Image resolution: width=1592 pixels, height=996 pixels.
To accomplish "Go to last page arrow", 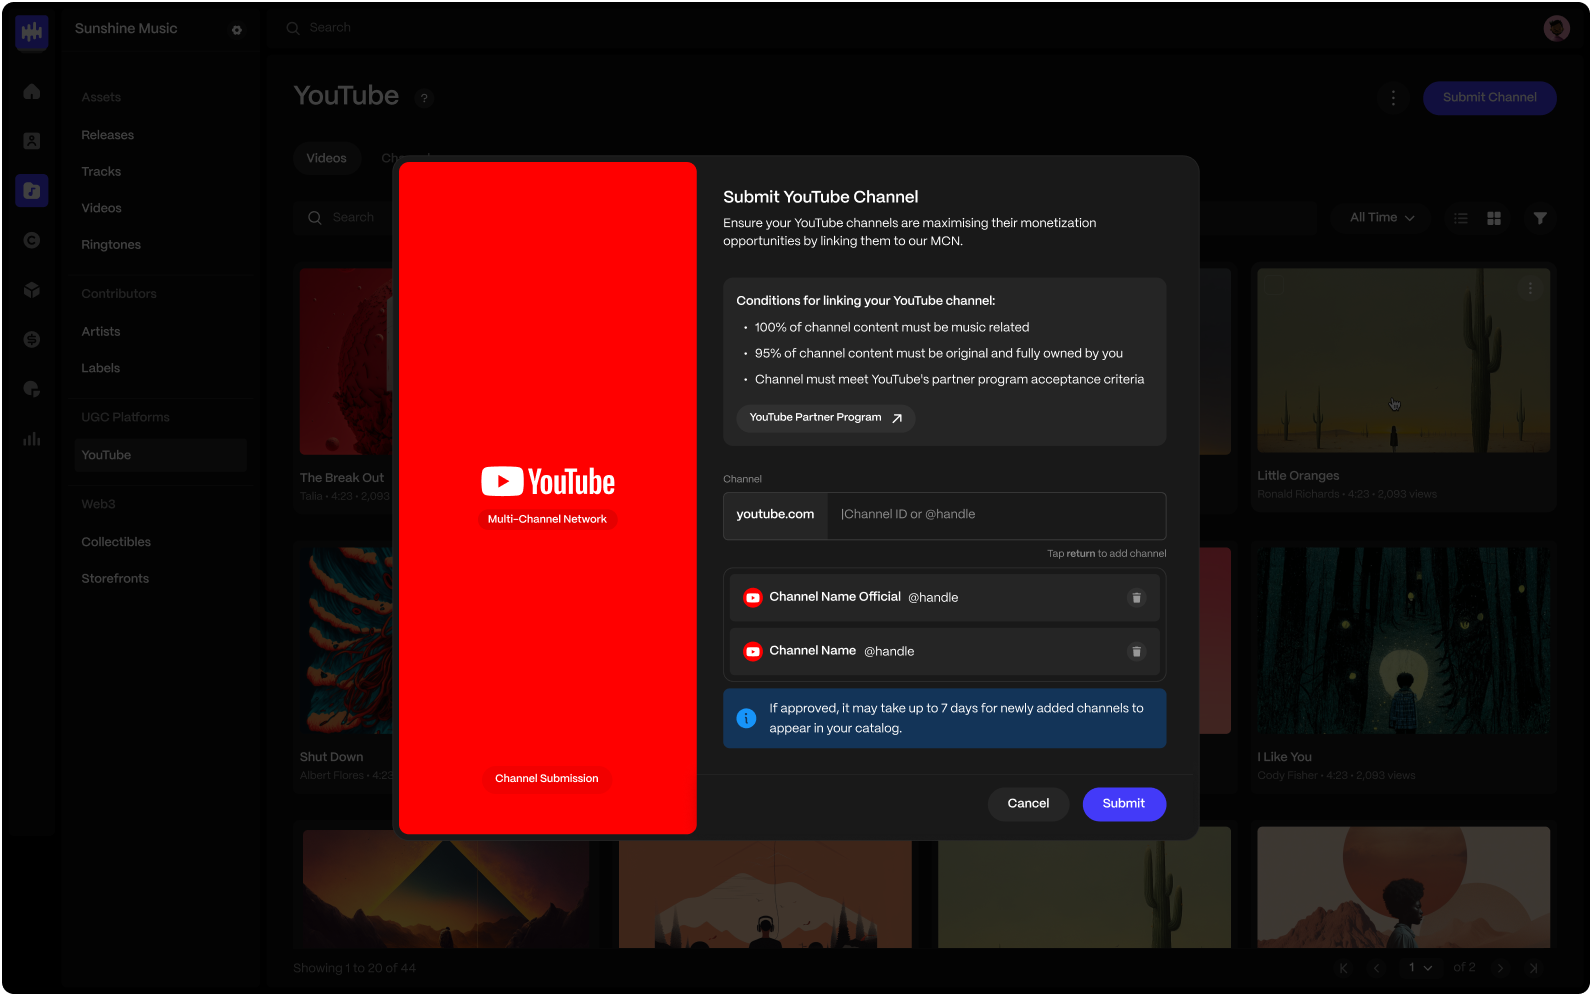I will pos(1533,968).
